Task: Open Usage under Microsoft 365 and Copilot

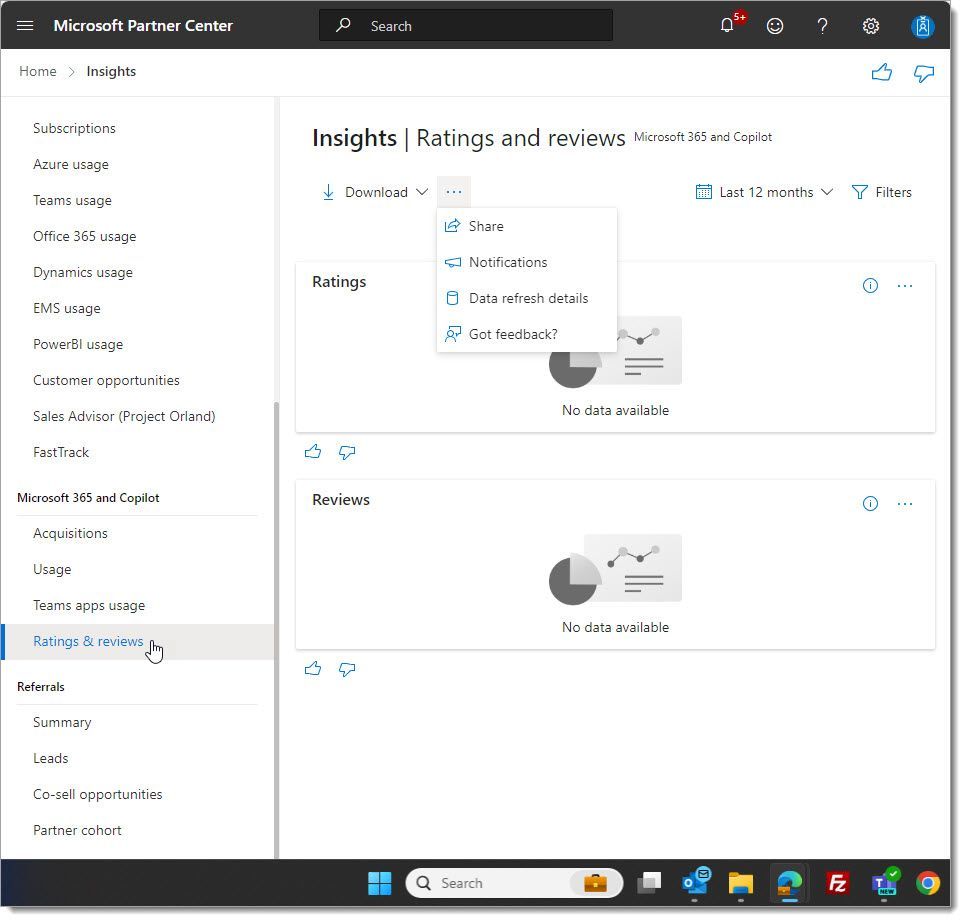Action: point(52,570)
